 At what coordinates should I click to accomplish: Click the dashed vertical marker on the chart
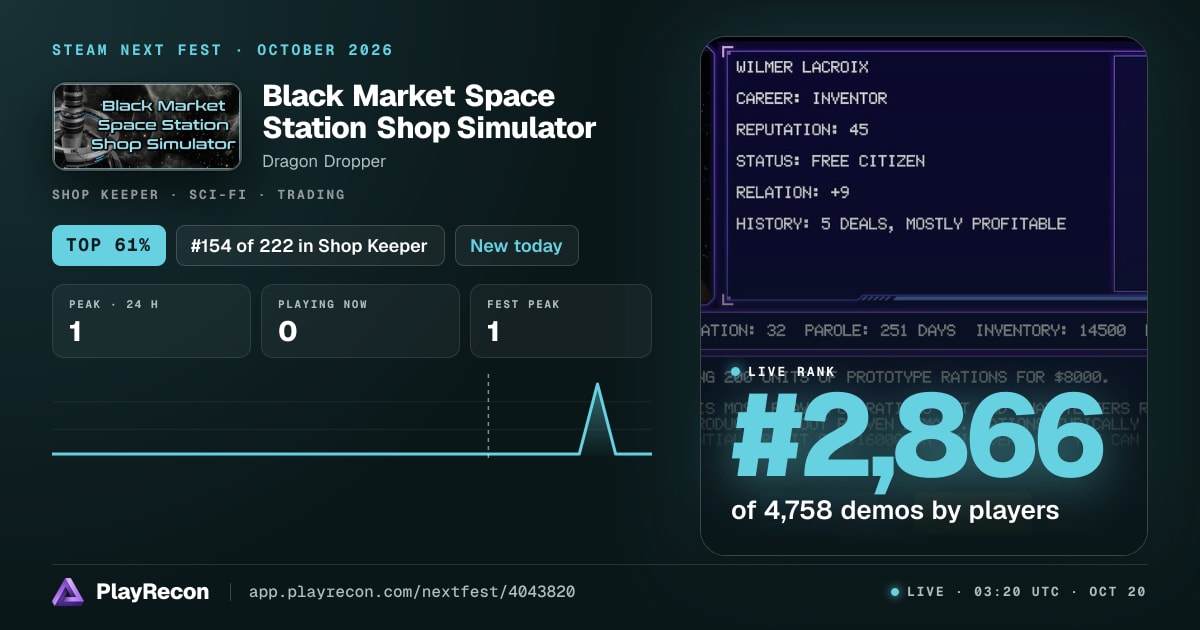coord(488,416)
